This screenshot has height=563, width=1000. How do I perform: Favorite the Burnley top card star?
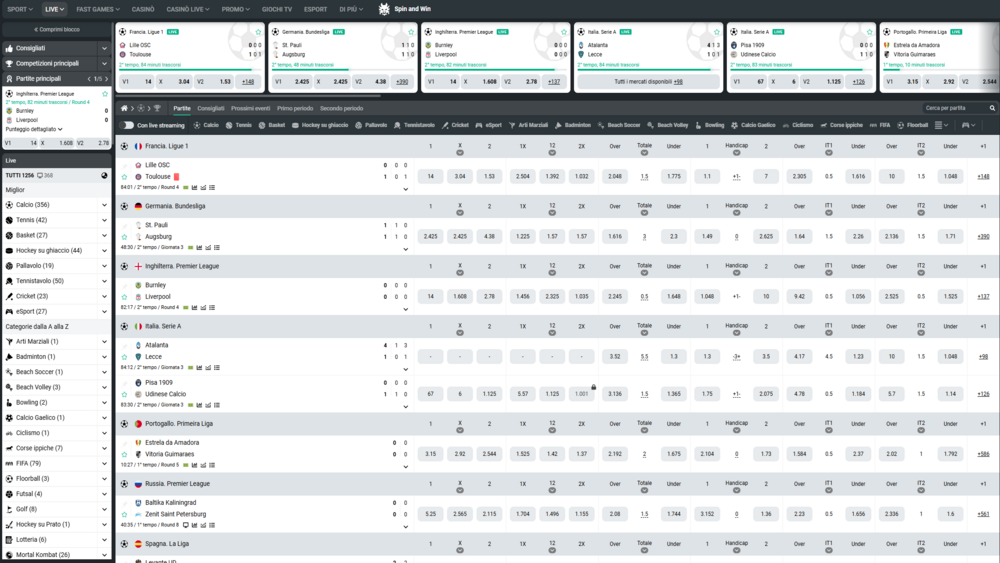[564, 32]
